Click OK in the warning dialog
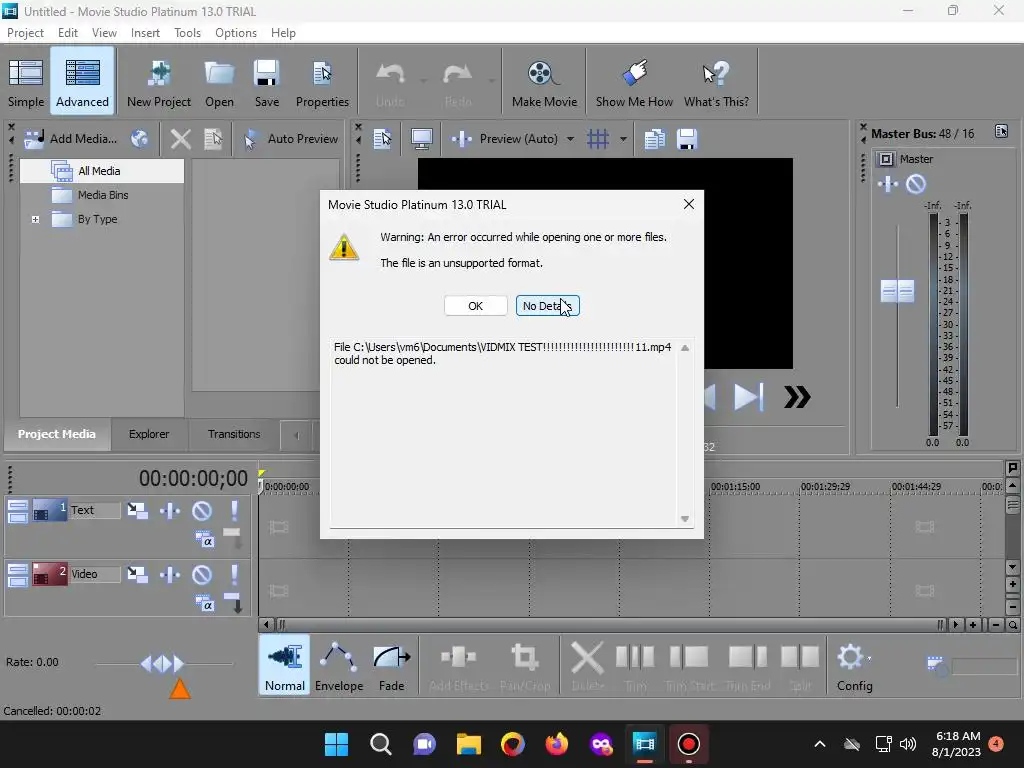This screenshot has height=768, width=1024. 475,306
